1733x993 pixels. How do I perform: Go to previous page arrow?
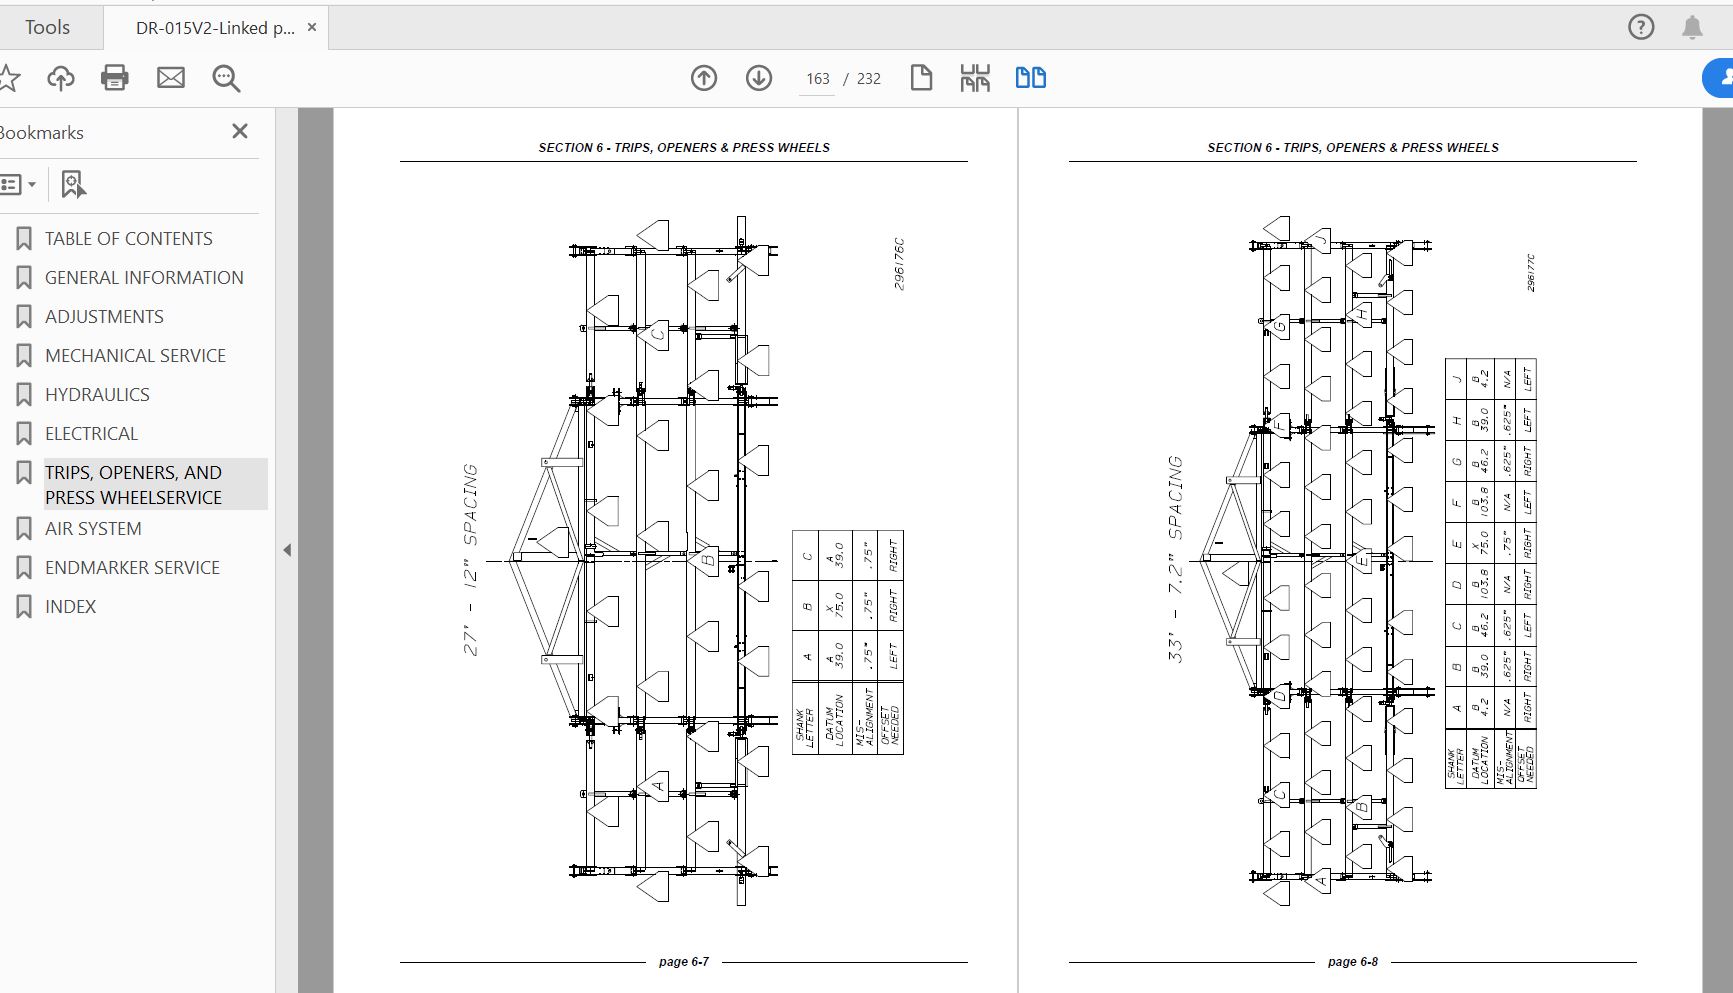[704, 78]
